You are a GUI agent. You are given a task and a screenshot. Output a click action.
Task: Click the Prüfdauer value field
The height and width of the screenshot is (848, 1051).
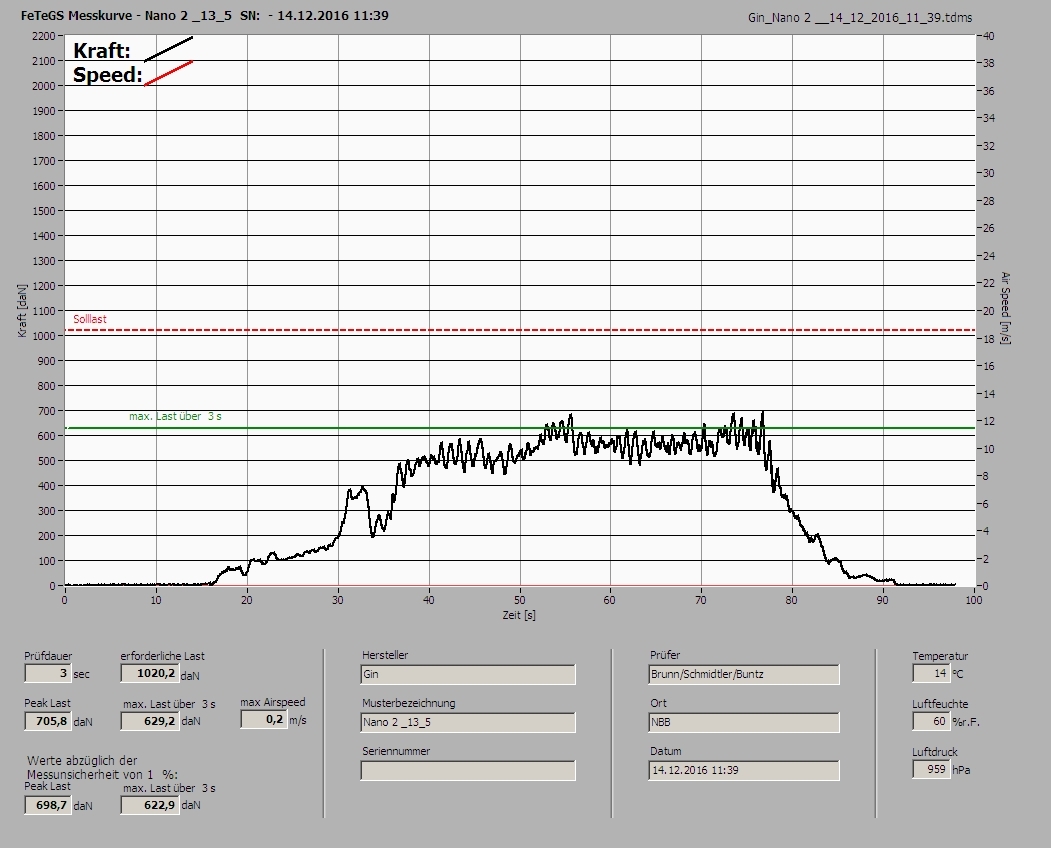click(48, 673)
